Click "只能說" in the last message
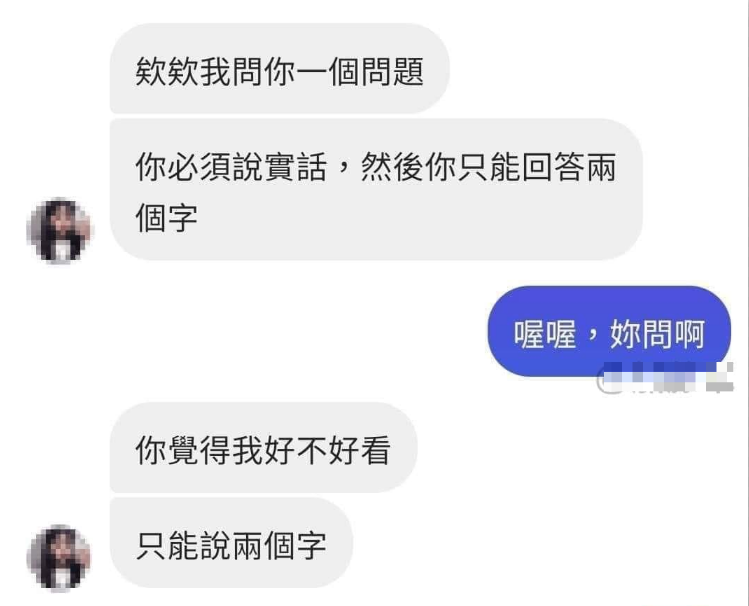 point(183,545)
